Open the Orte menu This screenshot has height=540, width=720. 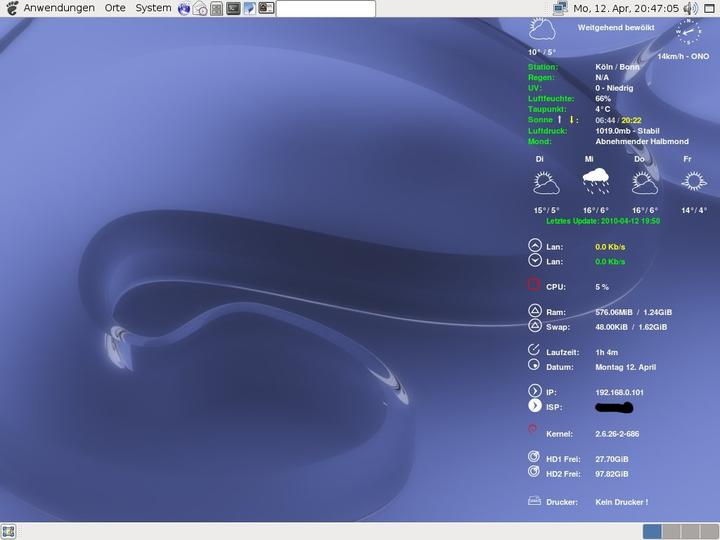click(x=115, y=8)
